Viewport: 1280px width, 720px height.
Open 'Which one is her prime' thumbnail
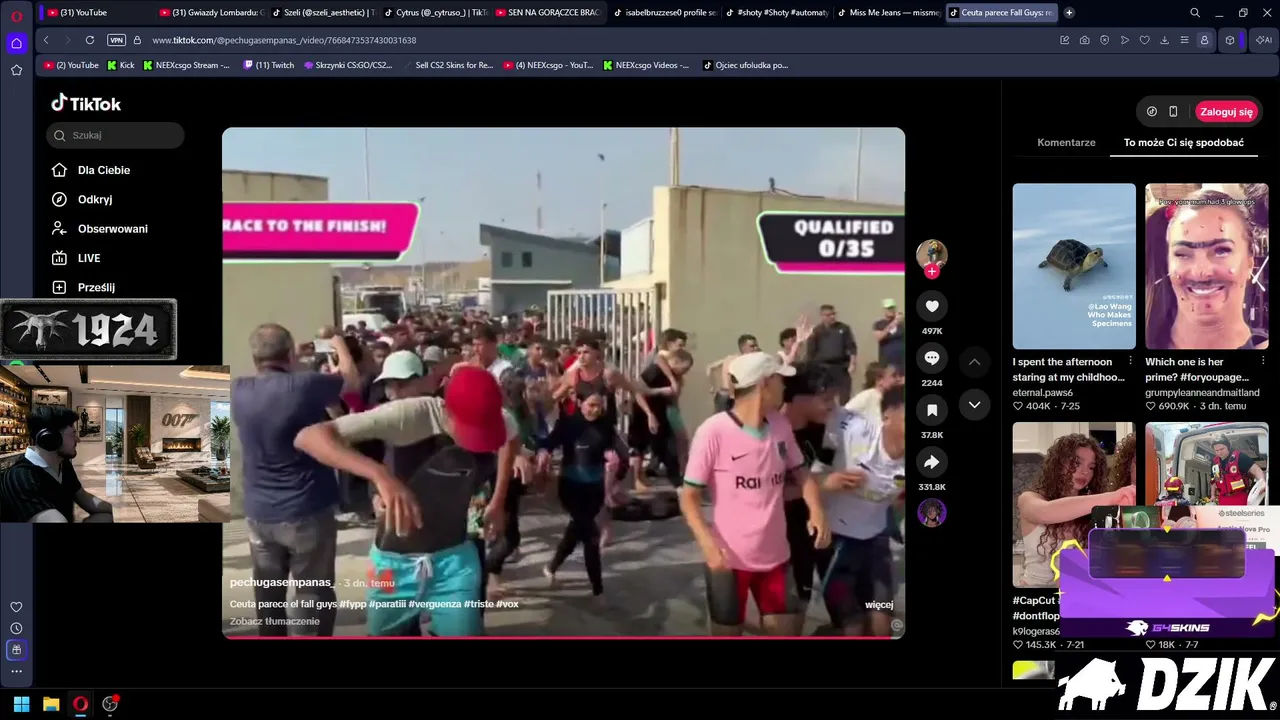[x=1207, y=266]
